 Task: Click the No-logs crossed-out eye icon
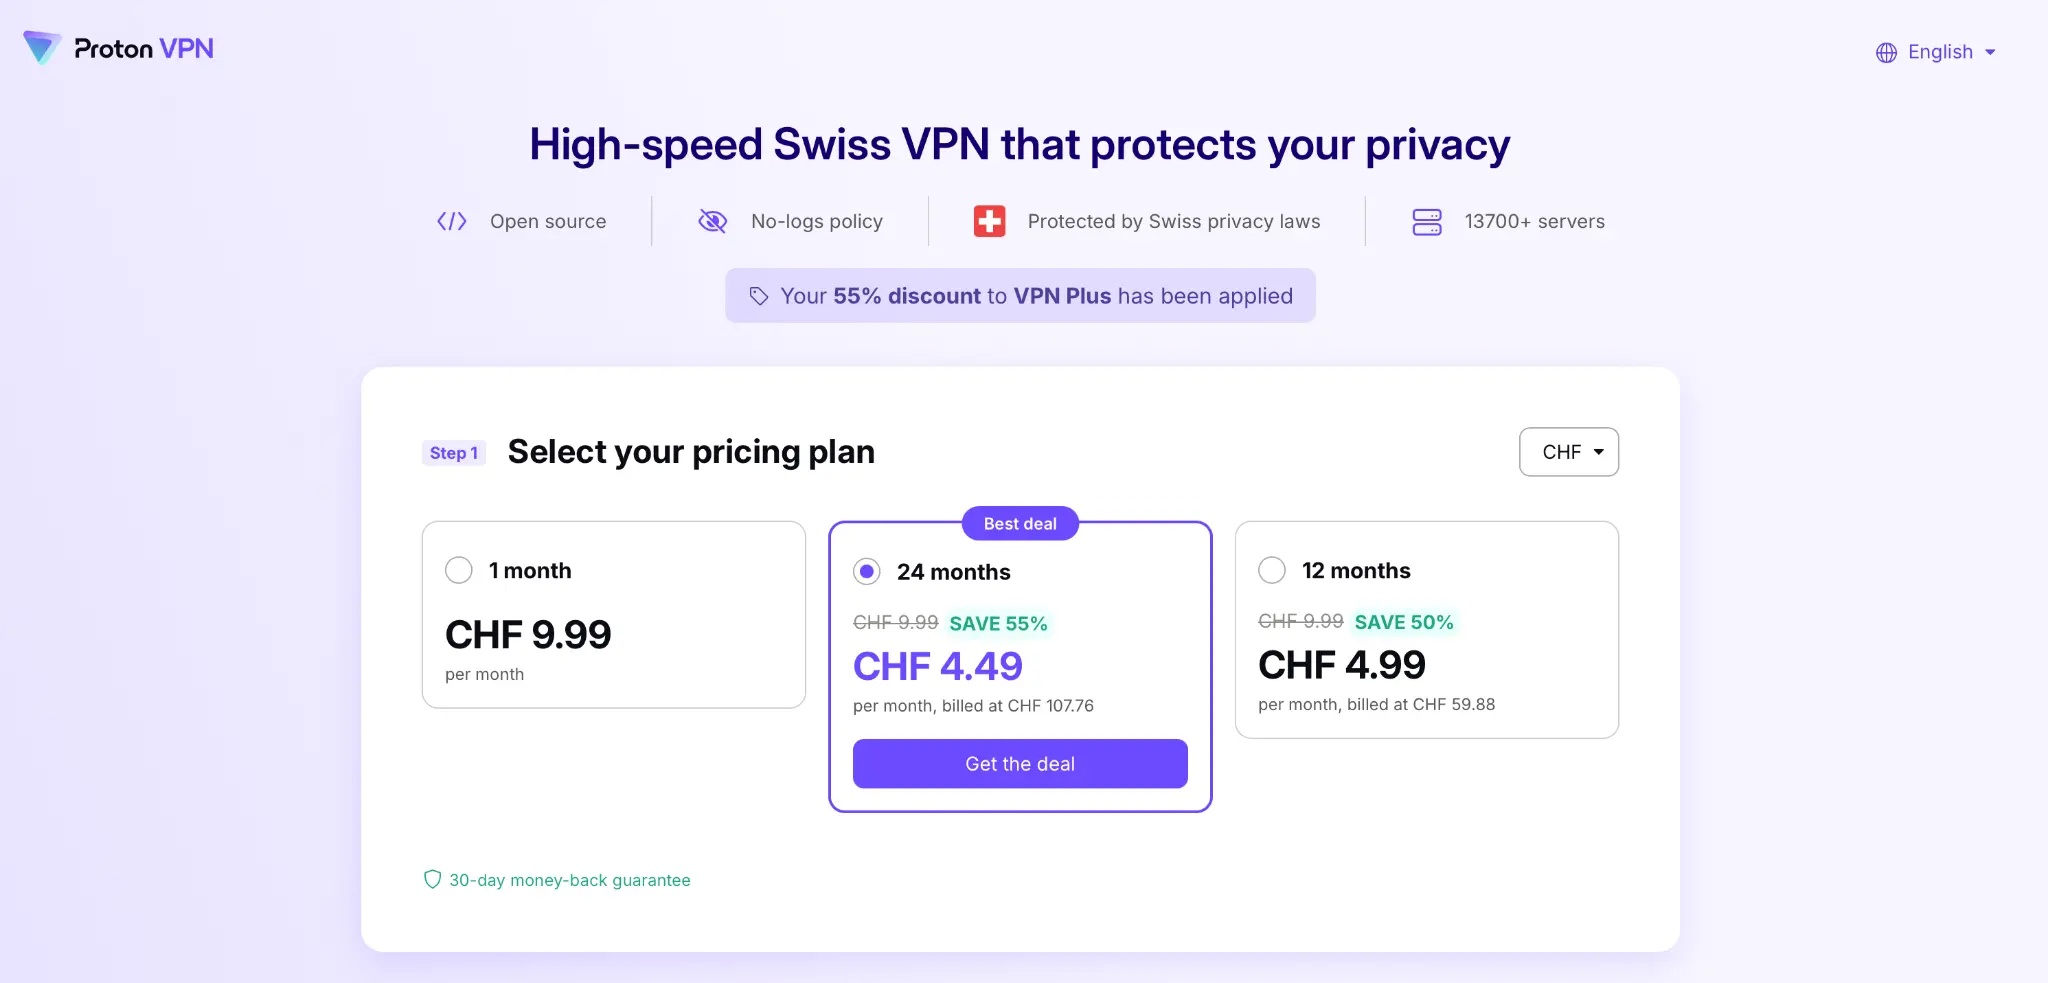click(x=712, y=221)
